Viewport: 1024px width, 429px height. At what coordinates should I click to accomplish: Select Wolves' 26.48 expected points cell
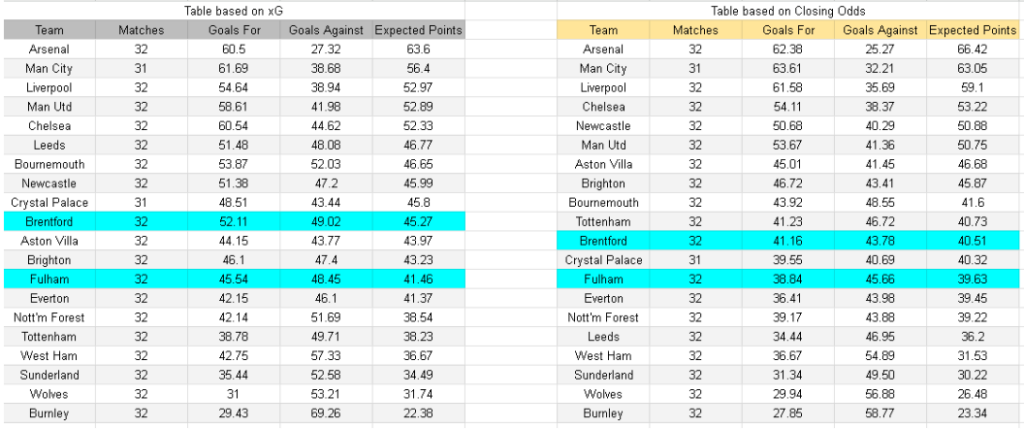pyautogui.click(x=971, y=394)
